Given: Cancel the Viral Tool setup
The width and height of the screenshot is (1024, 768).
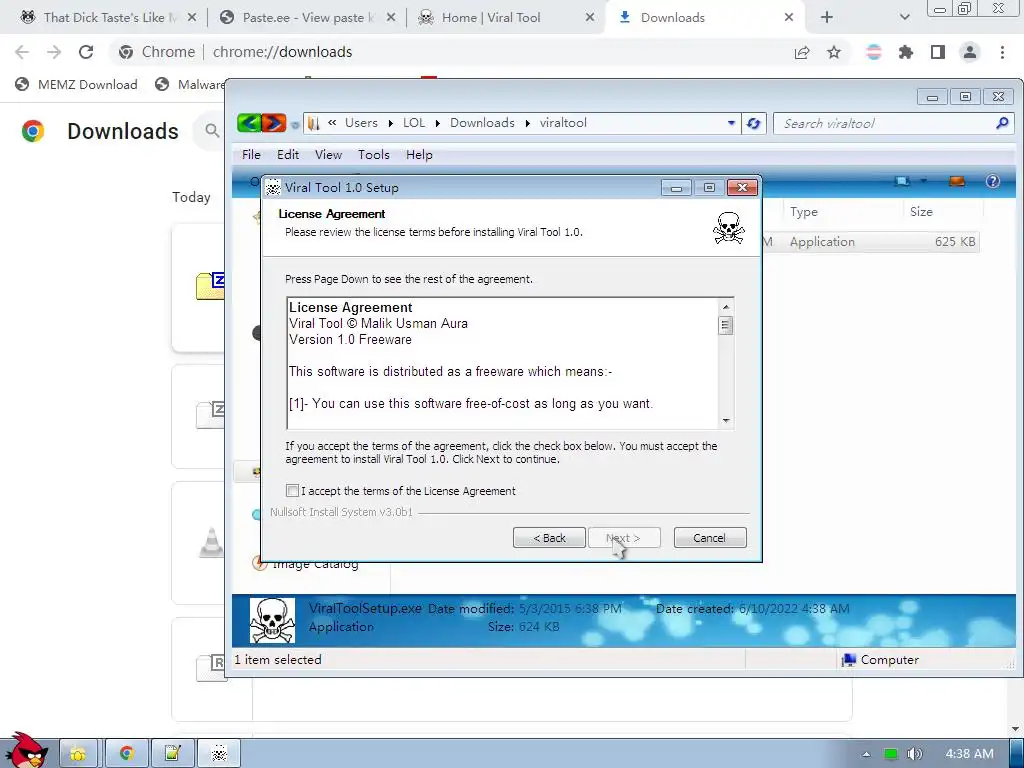Looking at the screenshot, I should (x=710, y=537).
